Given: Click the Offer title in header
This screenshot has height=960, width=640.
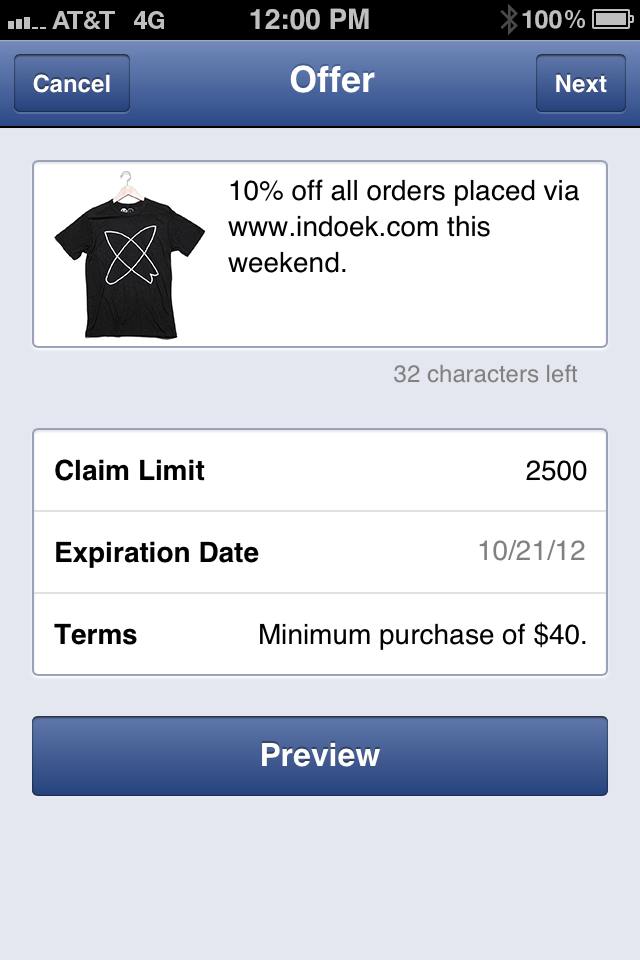Looking at the screenshot, I should tap(332, 80).
